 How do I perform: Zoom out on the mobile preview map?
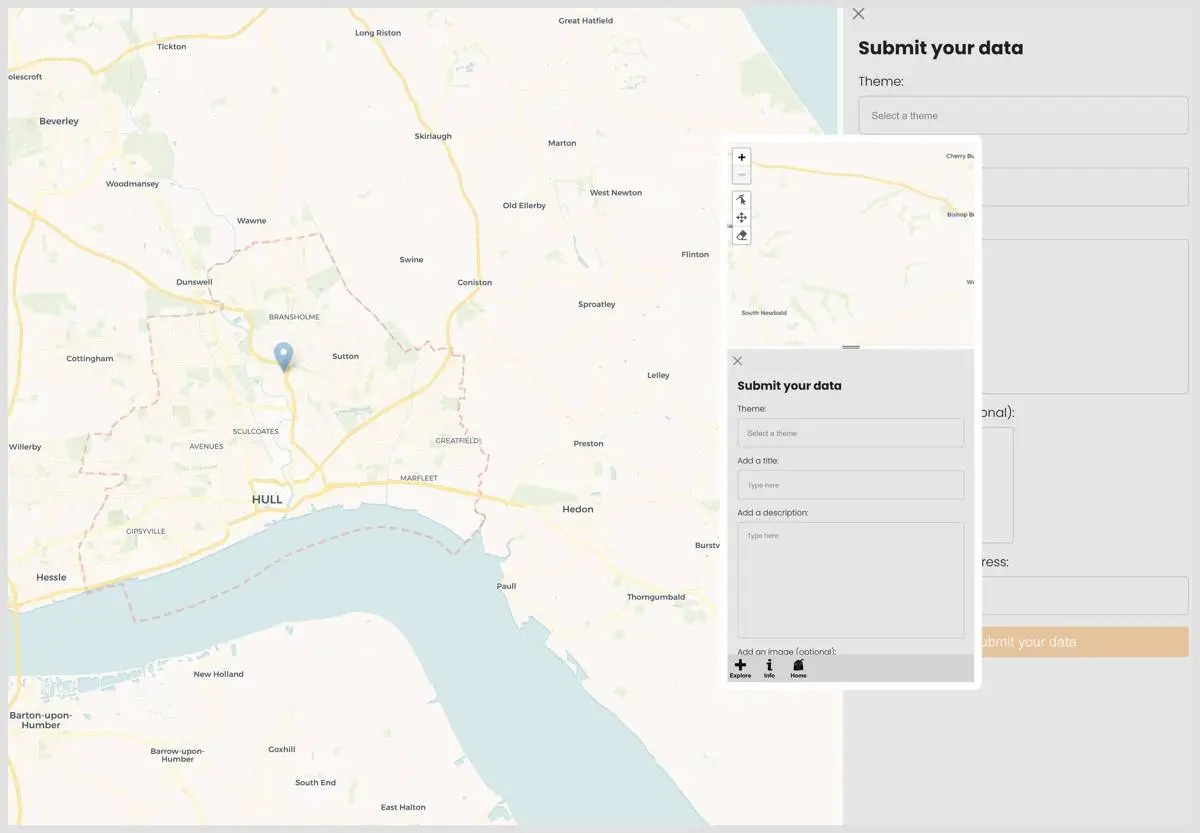point(741,174)
